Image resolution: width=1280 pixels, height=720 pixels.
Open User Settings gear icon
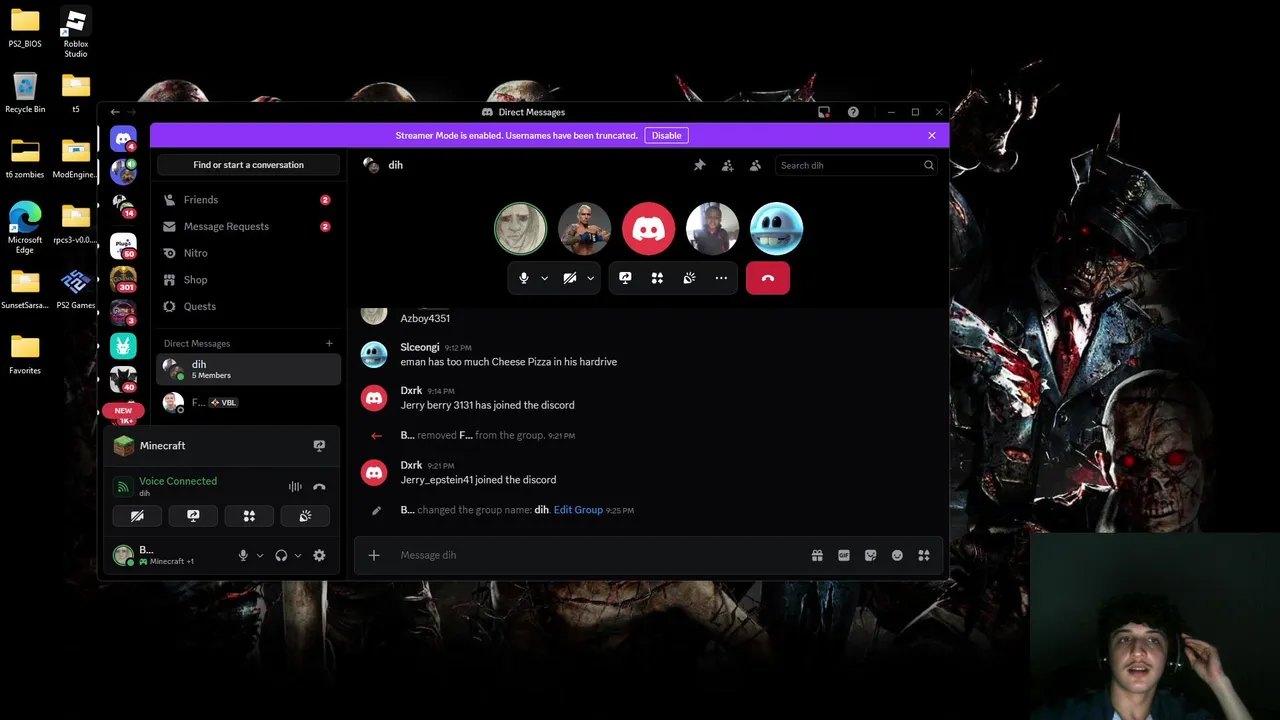319,555
